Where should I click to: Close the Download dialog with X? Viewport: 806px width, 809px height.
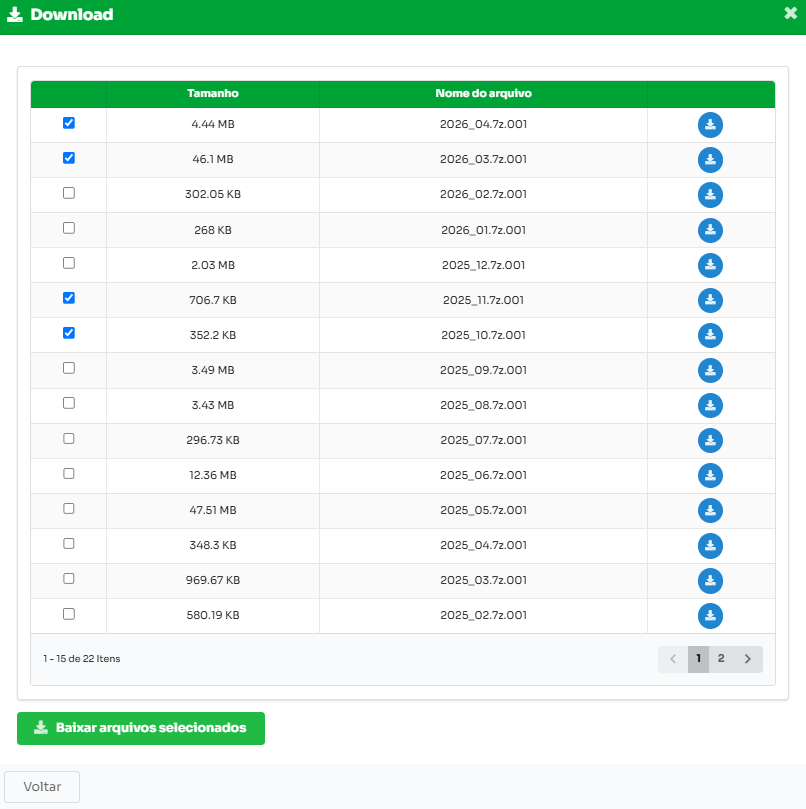790,13
